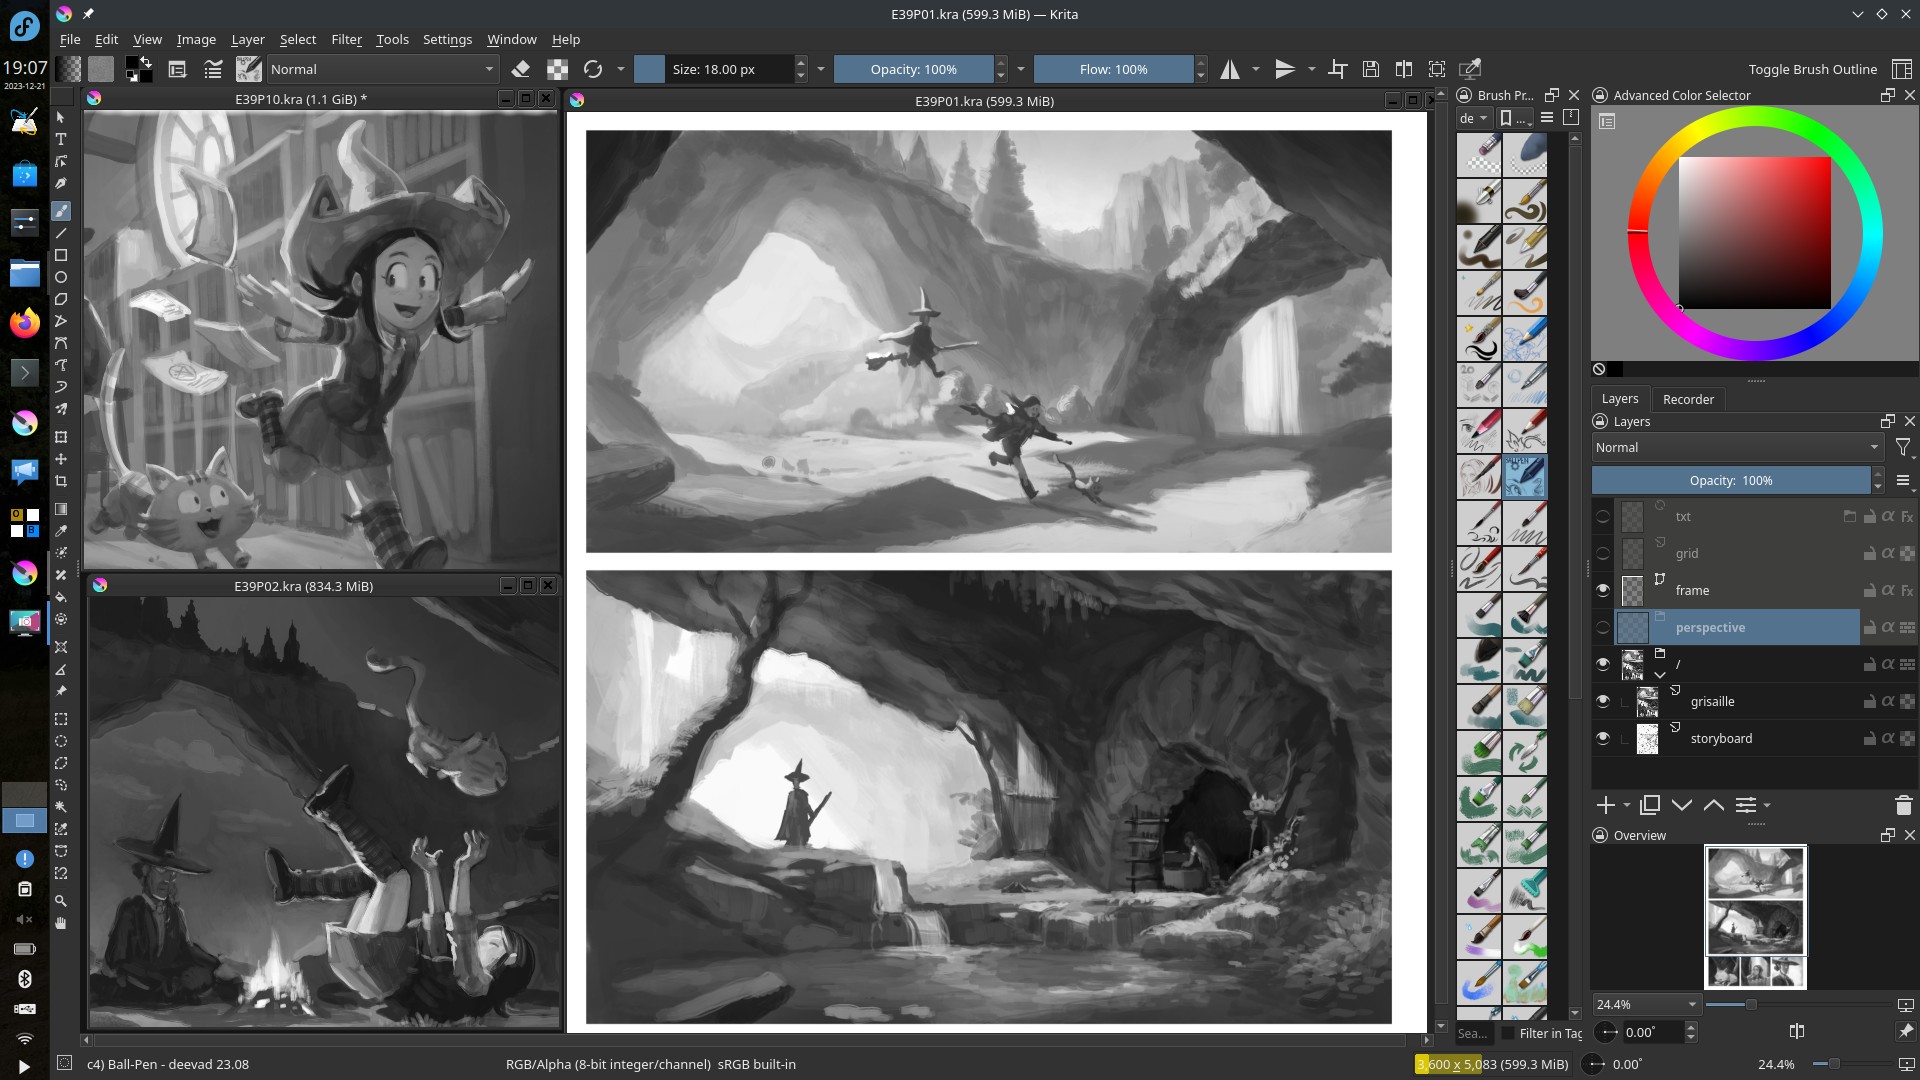
Task: Open the layer blend mode Normal dropdown
Action: [1737, 448]
